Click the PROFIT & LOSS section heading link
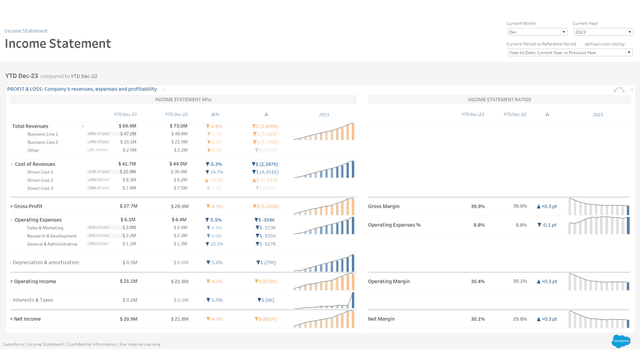 pos(82,89)
